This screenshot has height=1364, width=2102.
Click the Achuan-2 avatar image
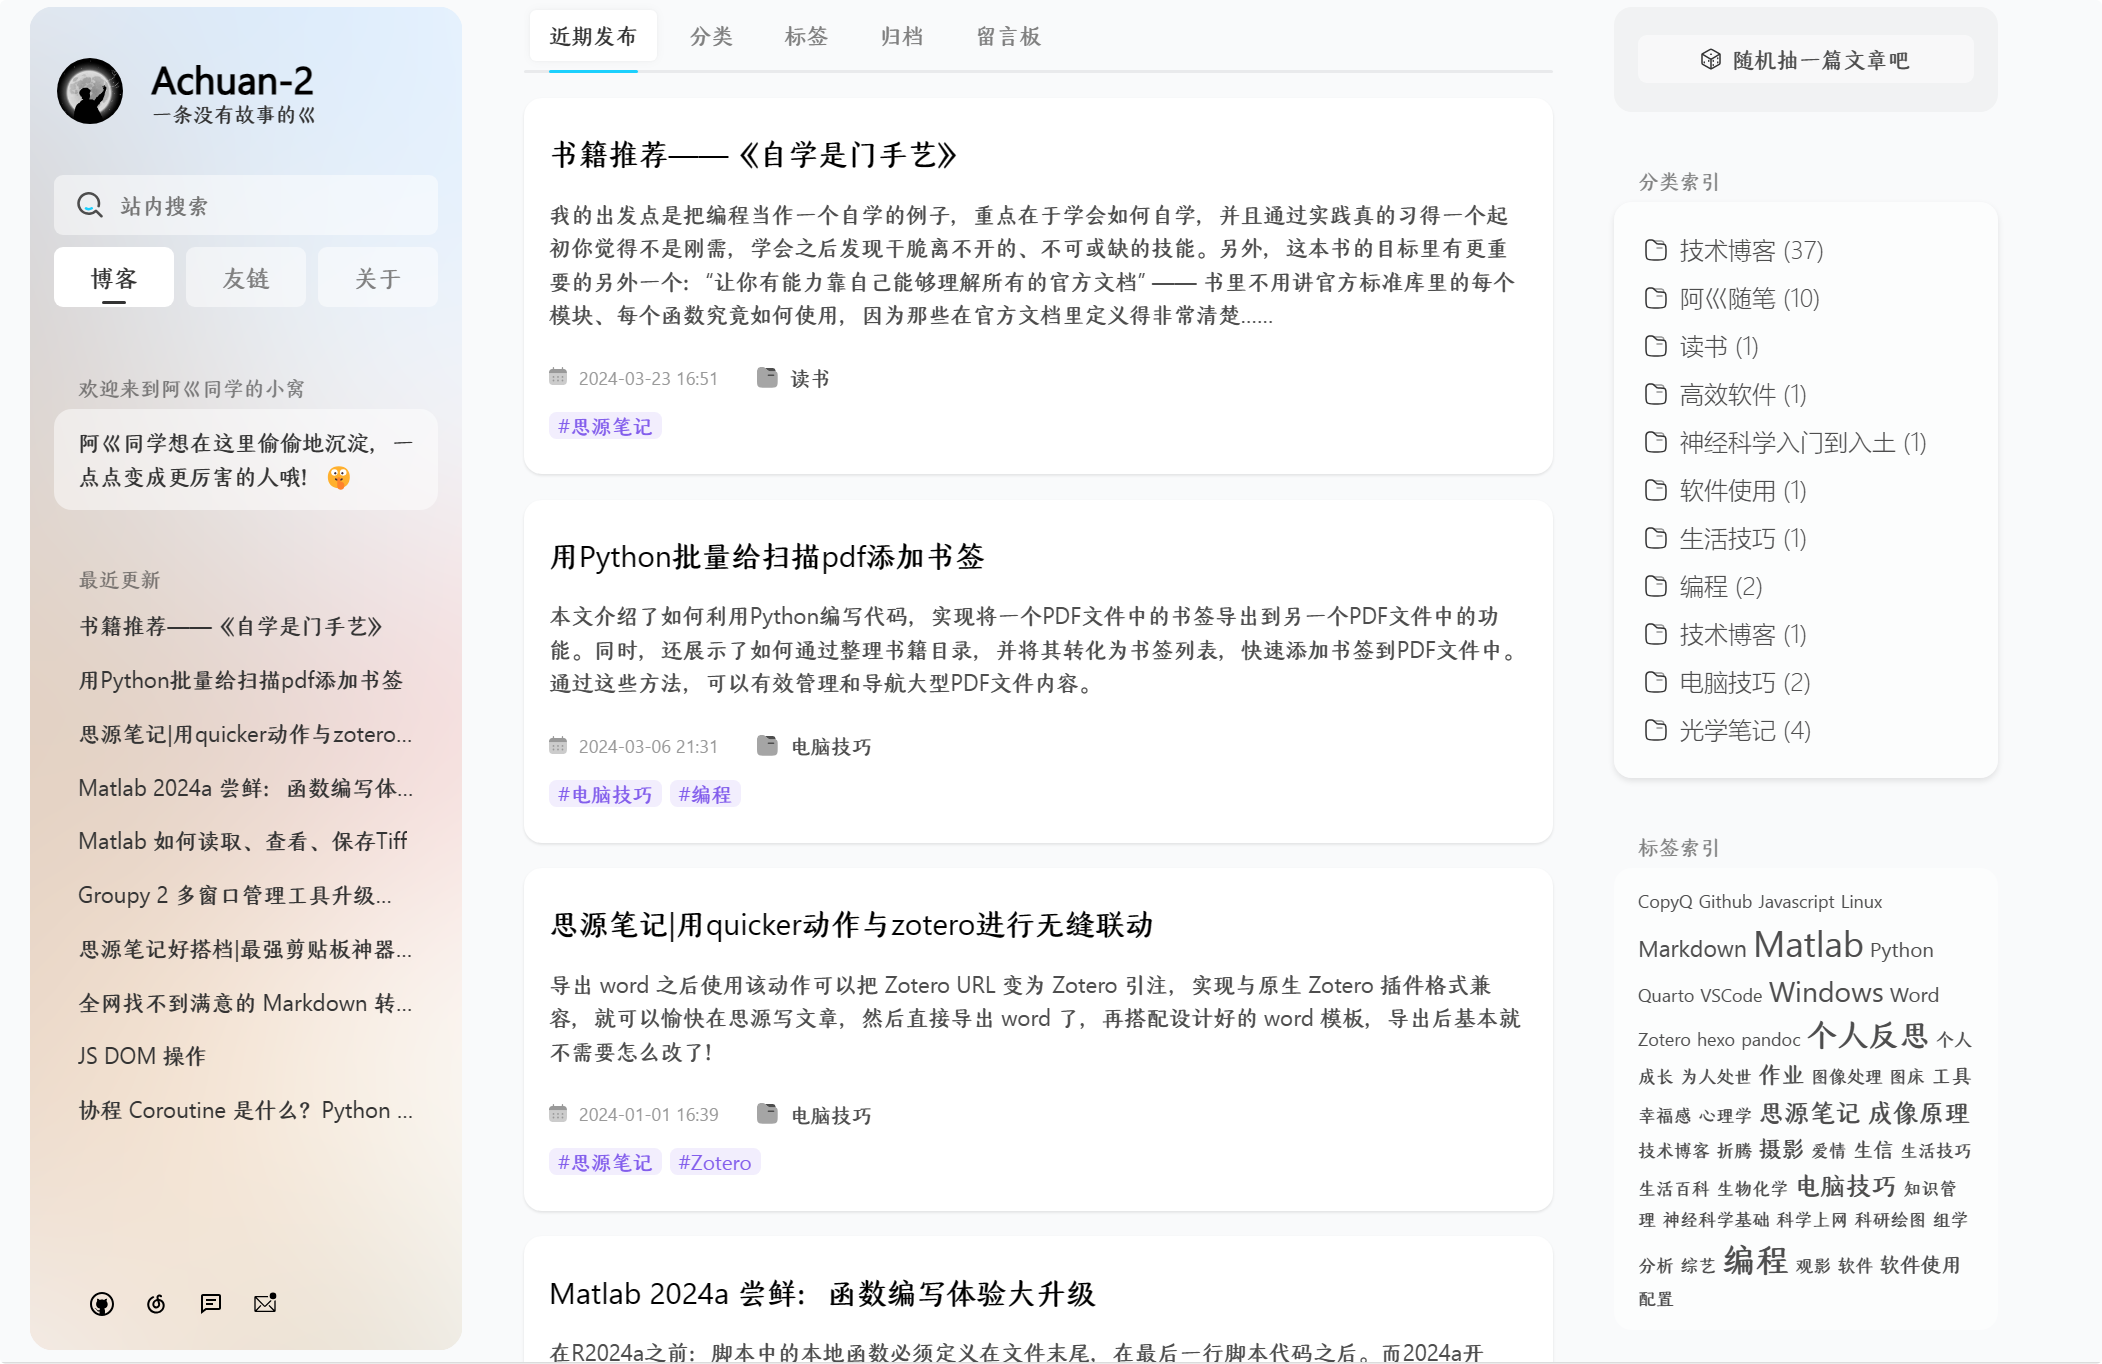coord(90,91)
